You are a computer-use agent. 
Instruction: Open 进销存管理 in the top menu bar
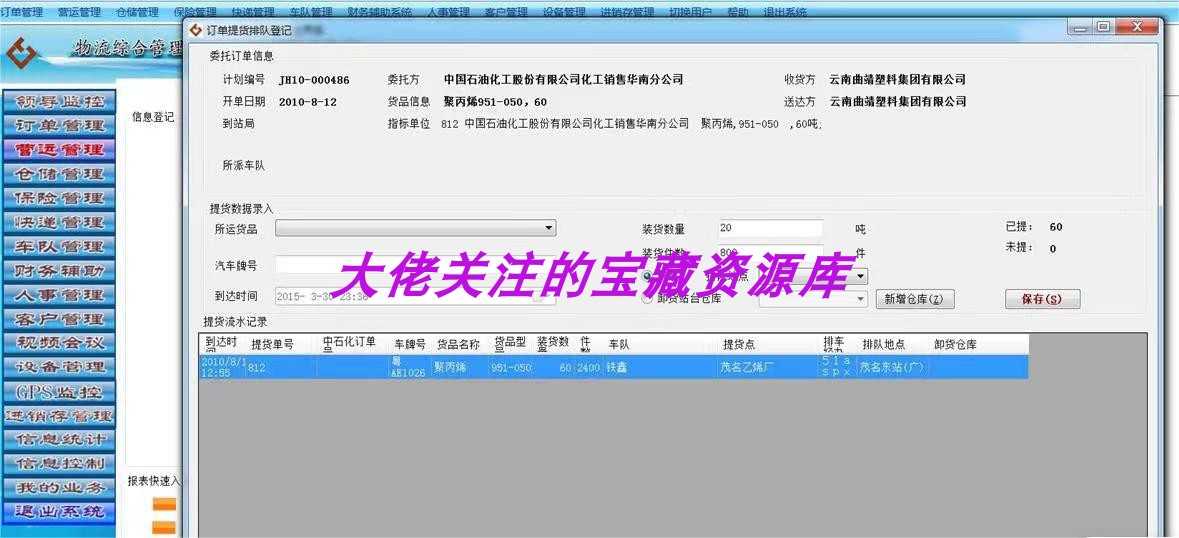click(627, 12)
